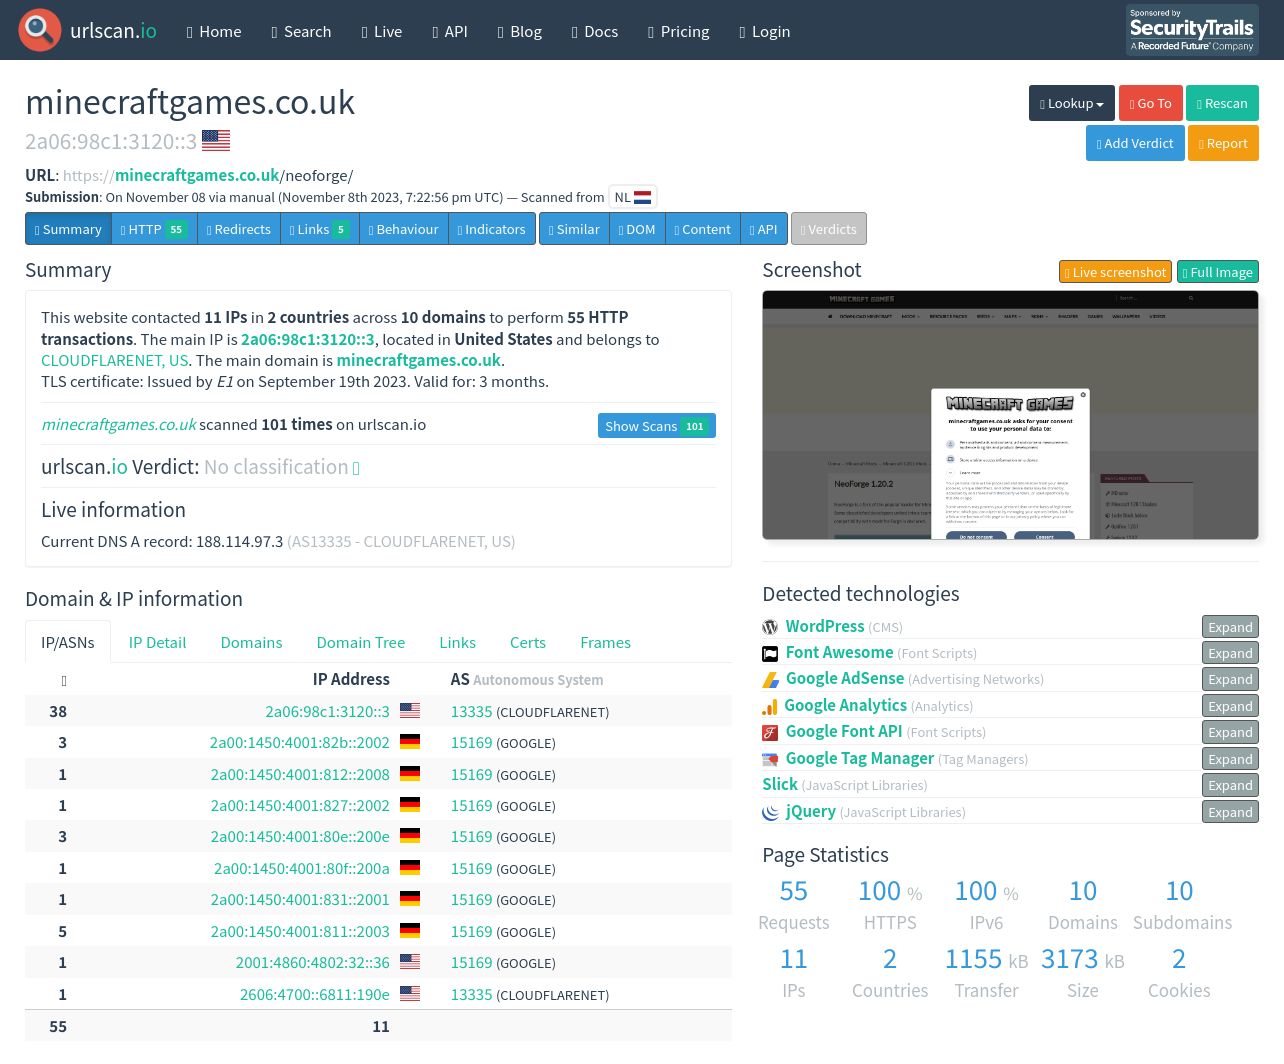The image size is (1284, 1064).
Task: Click the US flag beside the main IP heading
Action: click(x=216, y=141)
